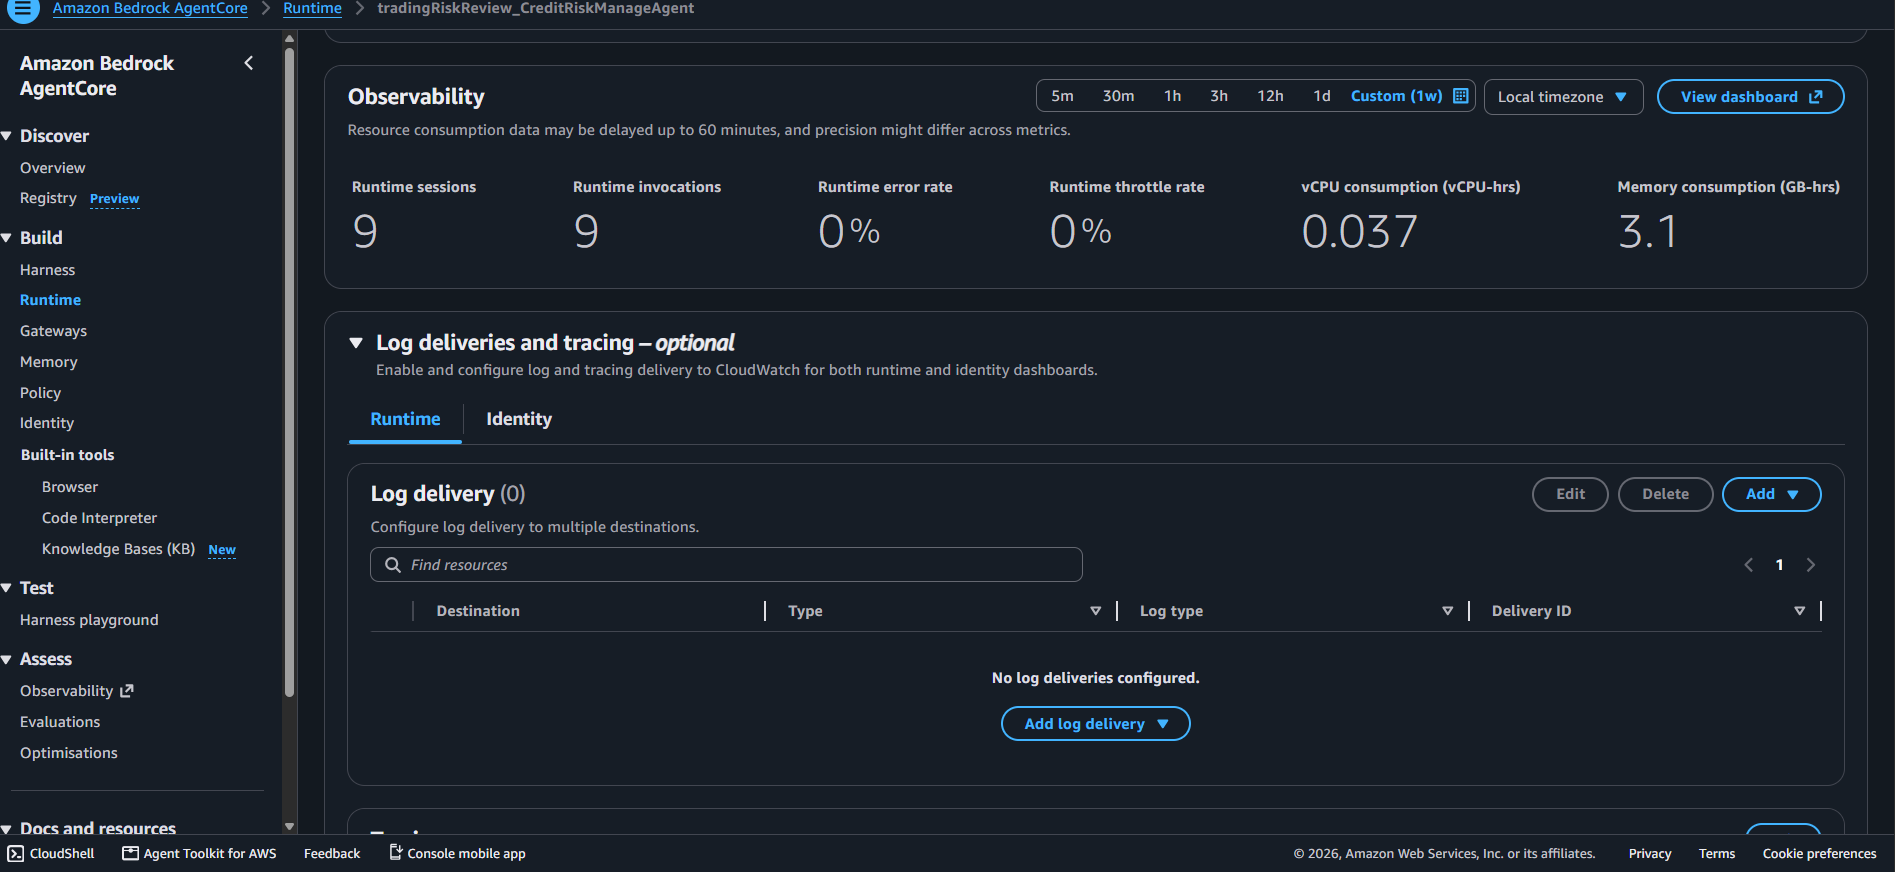Viewport: 1895px width, 872px height.
Task: Click the Edit button in Log delivery
Action: coord(1570,494)
